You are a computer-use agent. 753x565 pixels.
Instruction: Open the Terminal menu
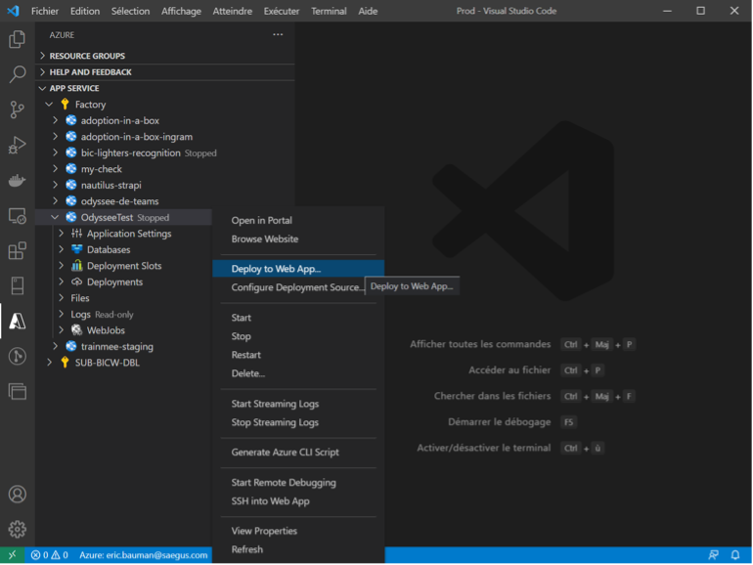[x=328, y=11]
